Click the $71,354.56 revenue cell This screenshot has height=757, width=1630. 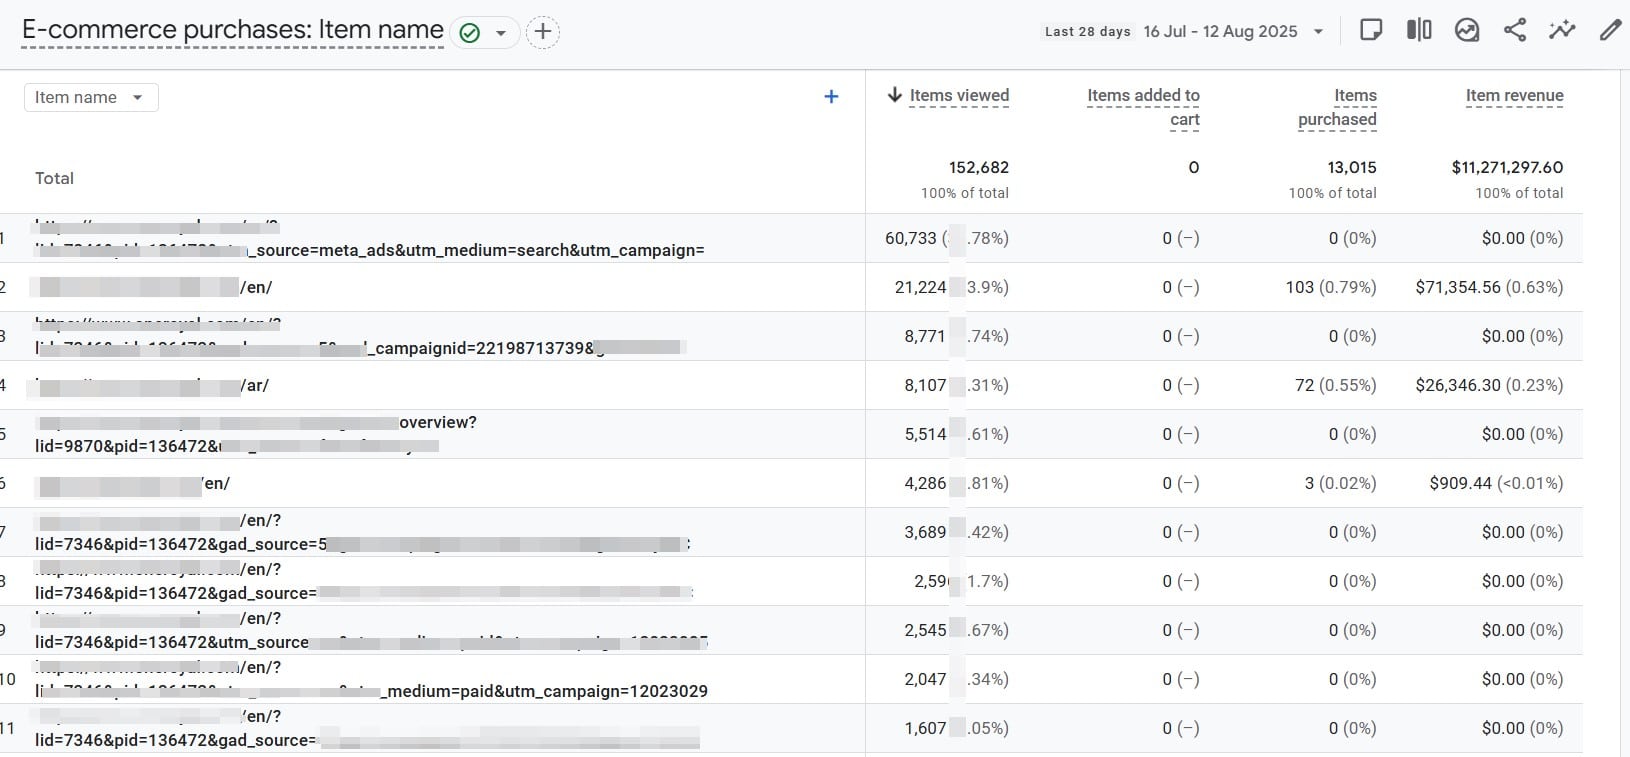point(1489,287)
